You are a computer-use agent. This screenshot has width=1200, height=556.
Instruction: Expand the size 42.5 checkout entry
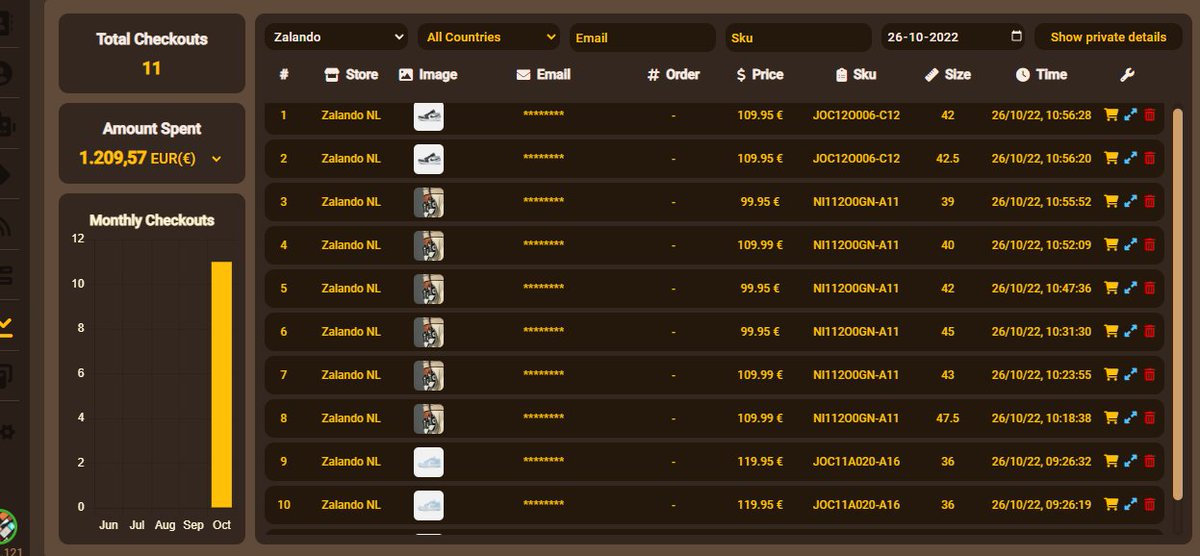click(x=1130, y=158)
